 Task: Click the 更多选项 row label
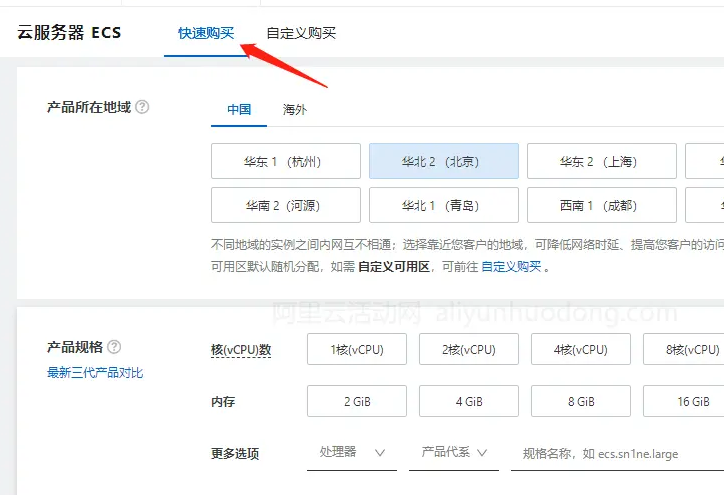click(235, 453)
